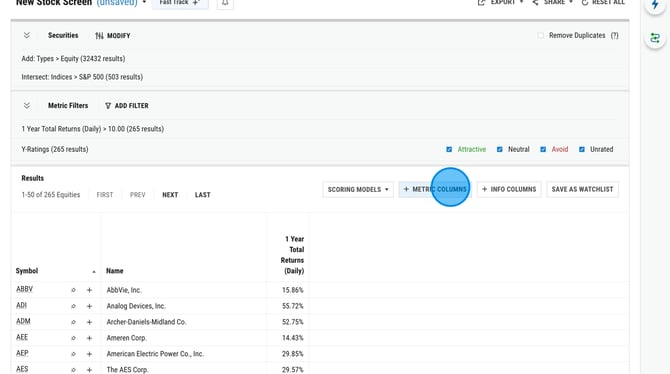The height and width of the screenshot is (374, 670).
Task: Toggle the Remove Duplicates checkbox
Action: (x=541, y=35)
